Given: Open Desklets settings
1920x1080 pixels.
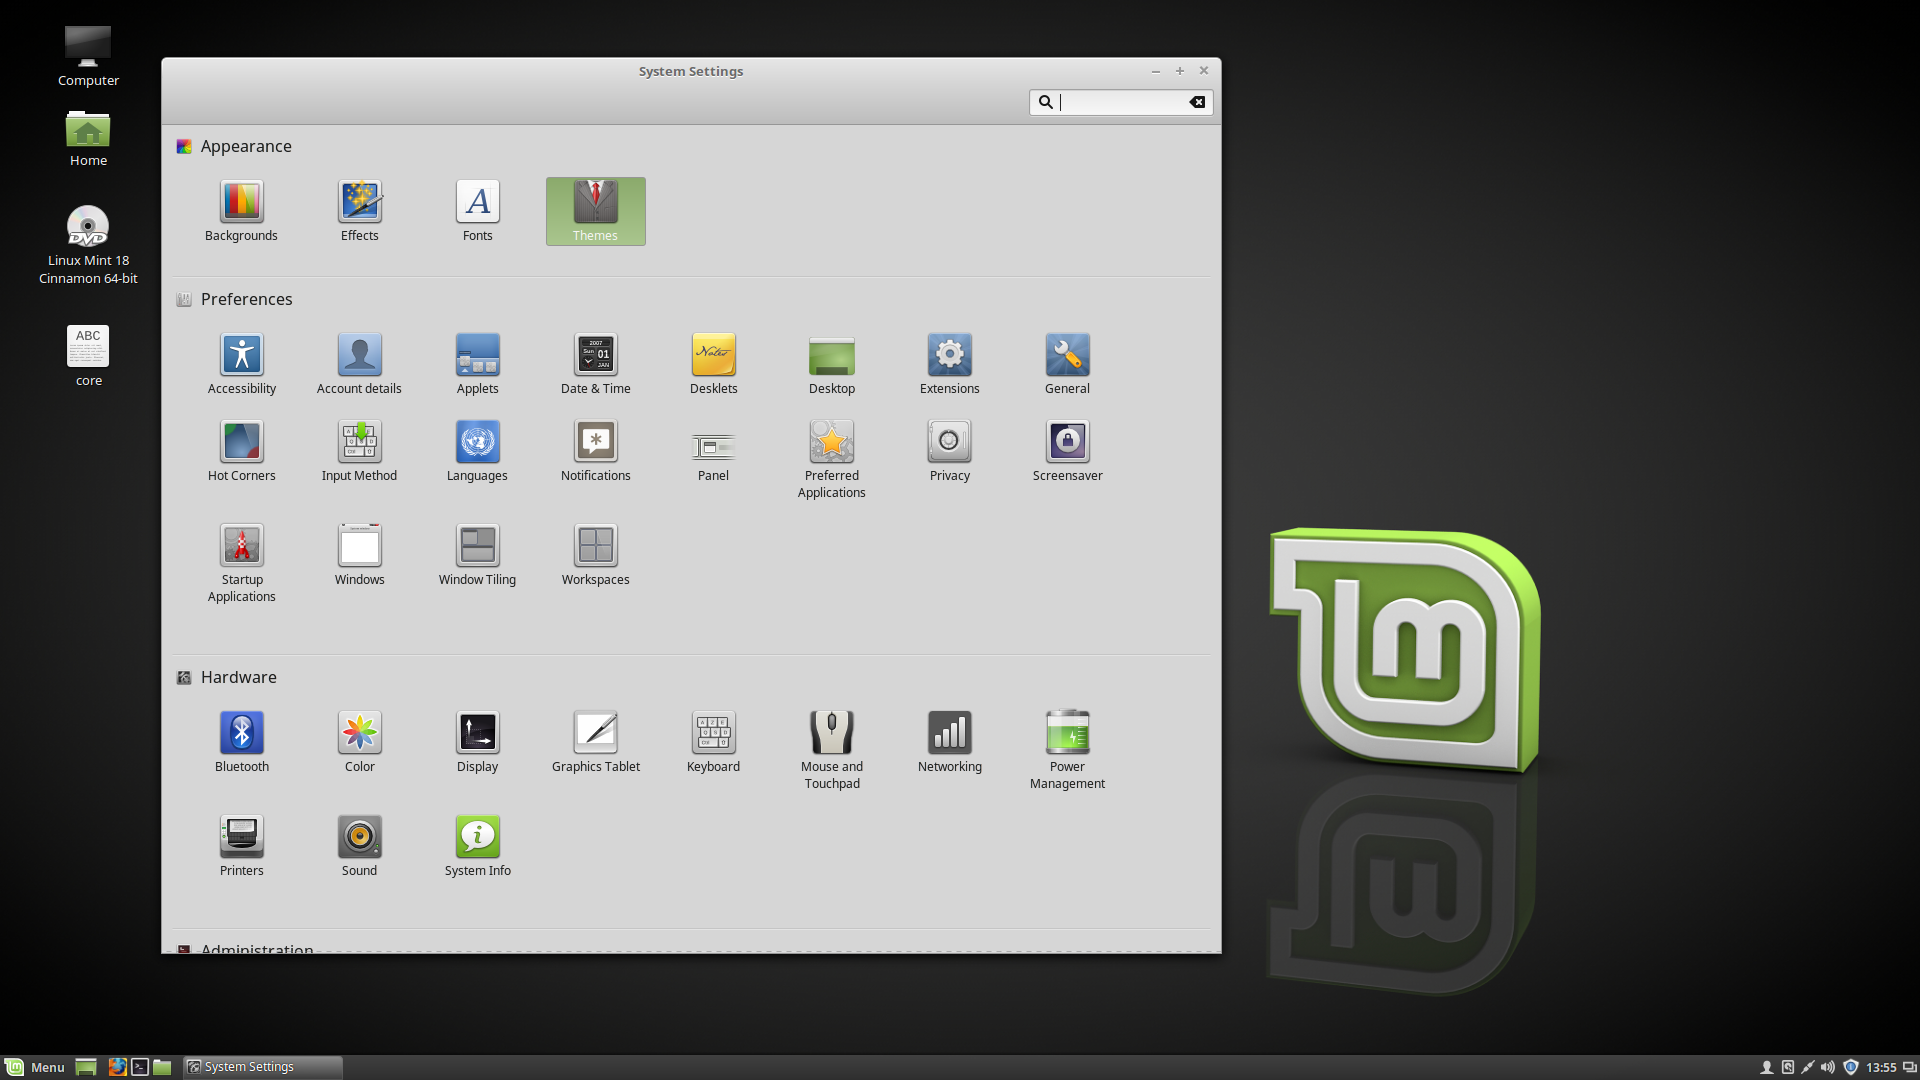Looking at the screenshot, I should (713, 364).
